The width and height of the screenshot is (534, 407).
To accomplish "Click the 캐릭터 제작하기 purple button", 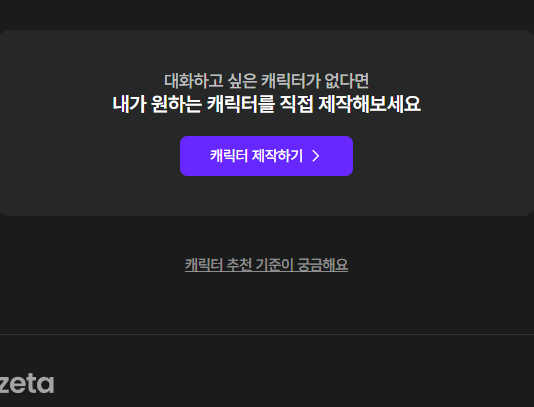I will coord(266,156).
